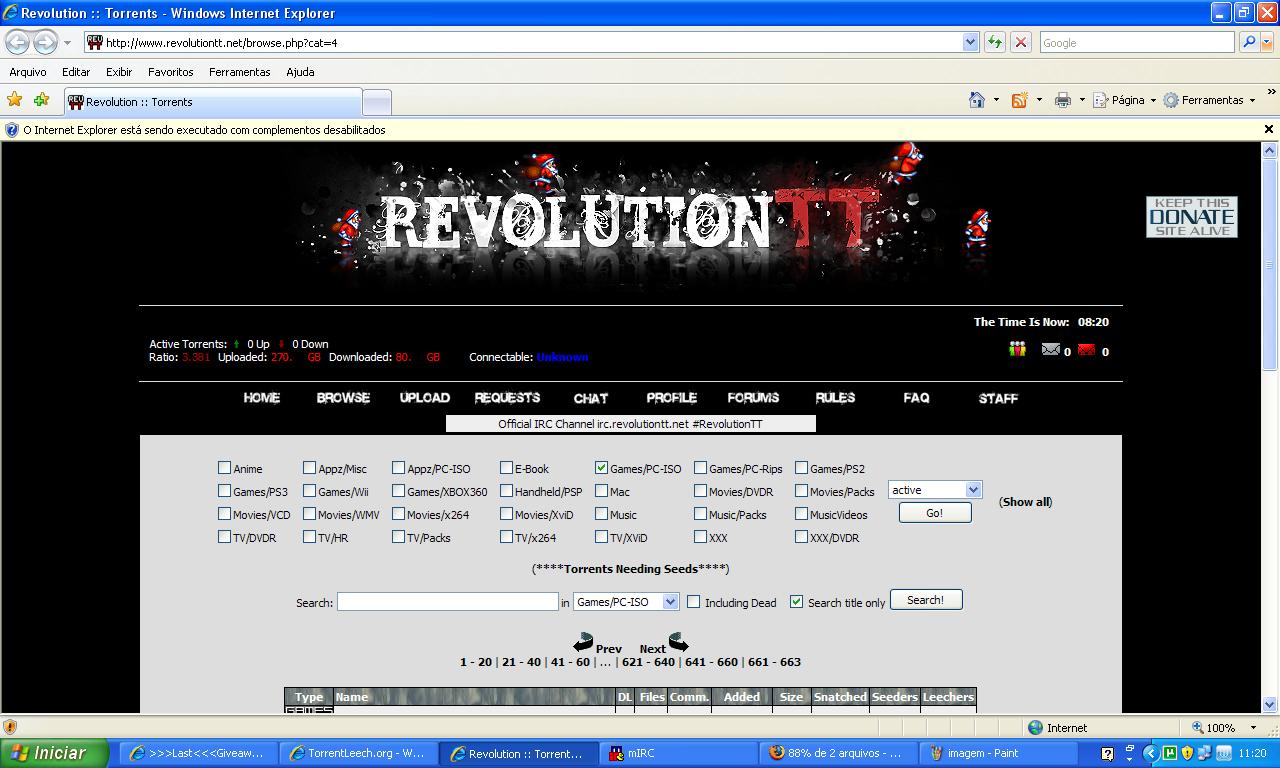1280x768 pixels.
Task: Click the browser Forward arrow button
Action: pos(45,43)
